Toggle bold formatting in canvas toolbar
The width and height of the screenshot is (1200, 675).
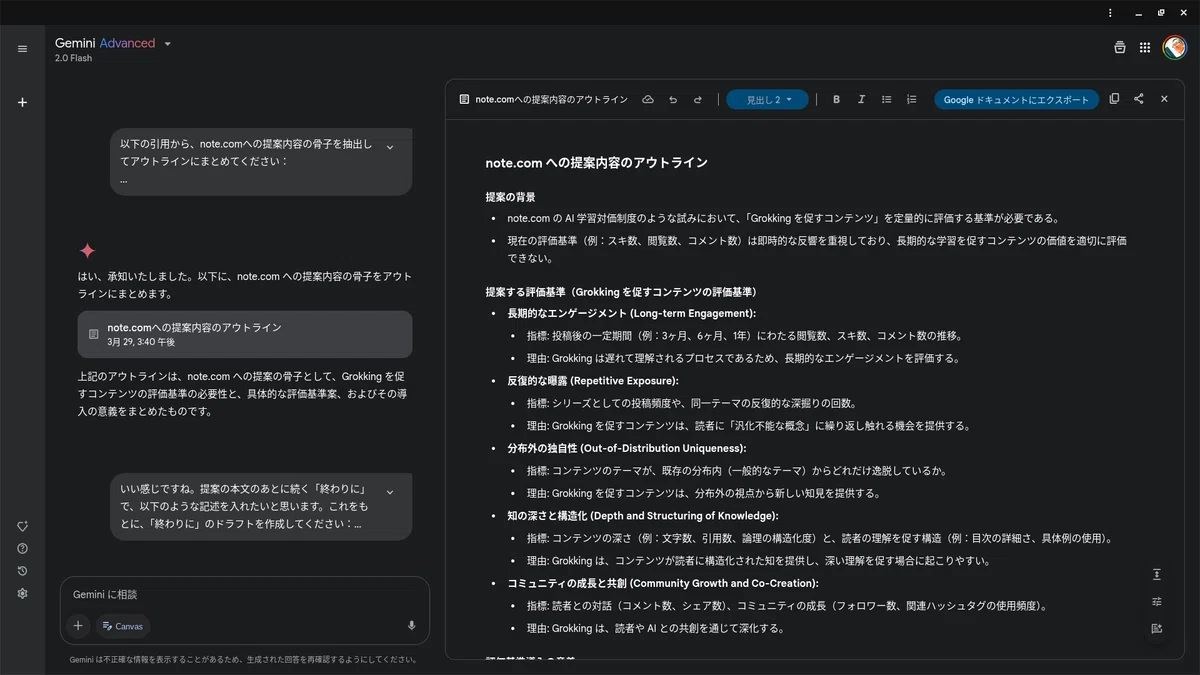(x=836, y=99)
